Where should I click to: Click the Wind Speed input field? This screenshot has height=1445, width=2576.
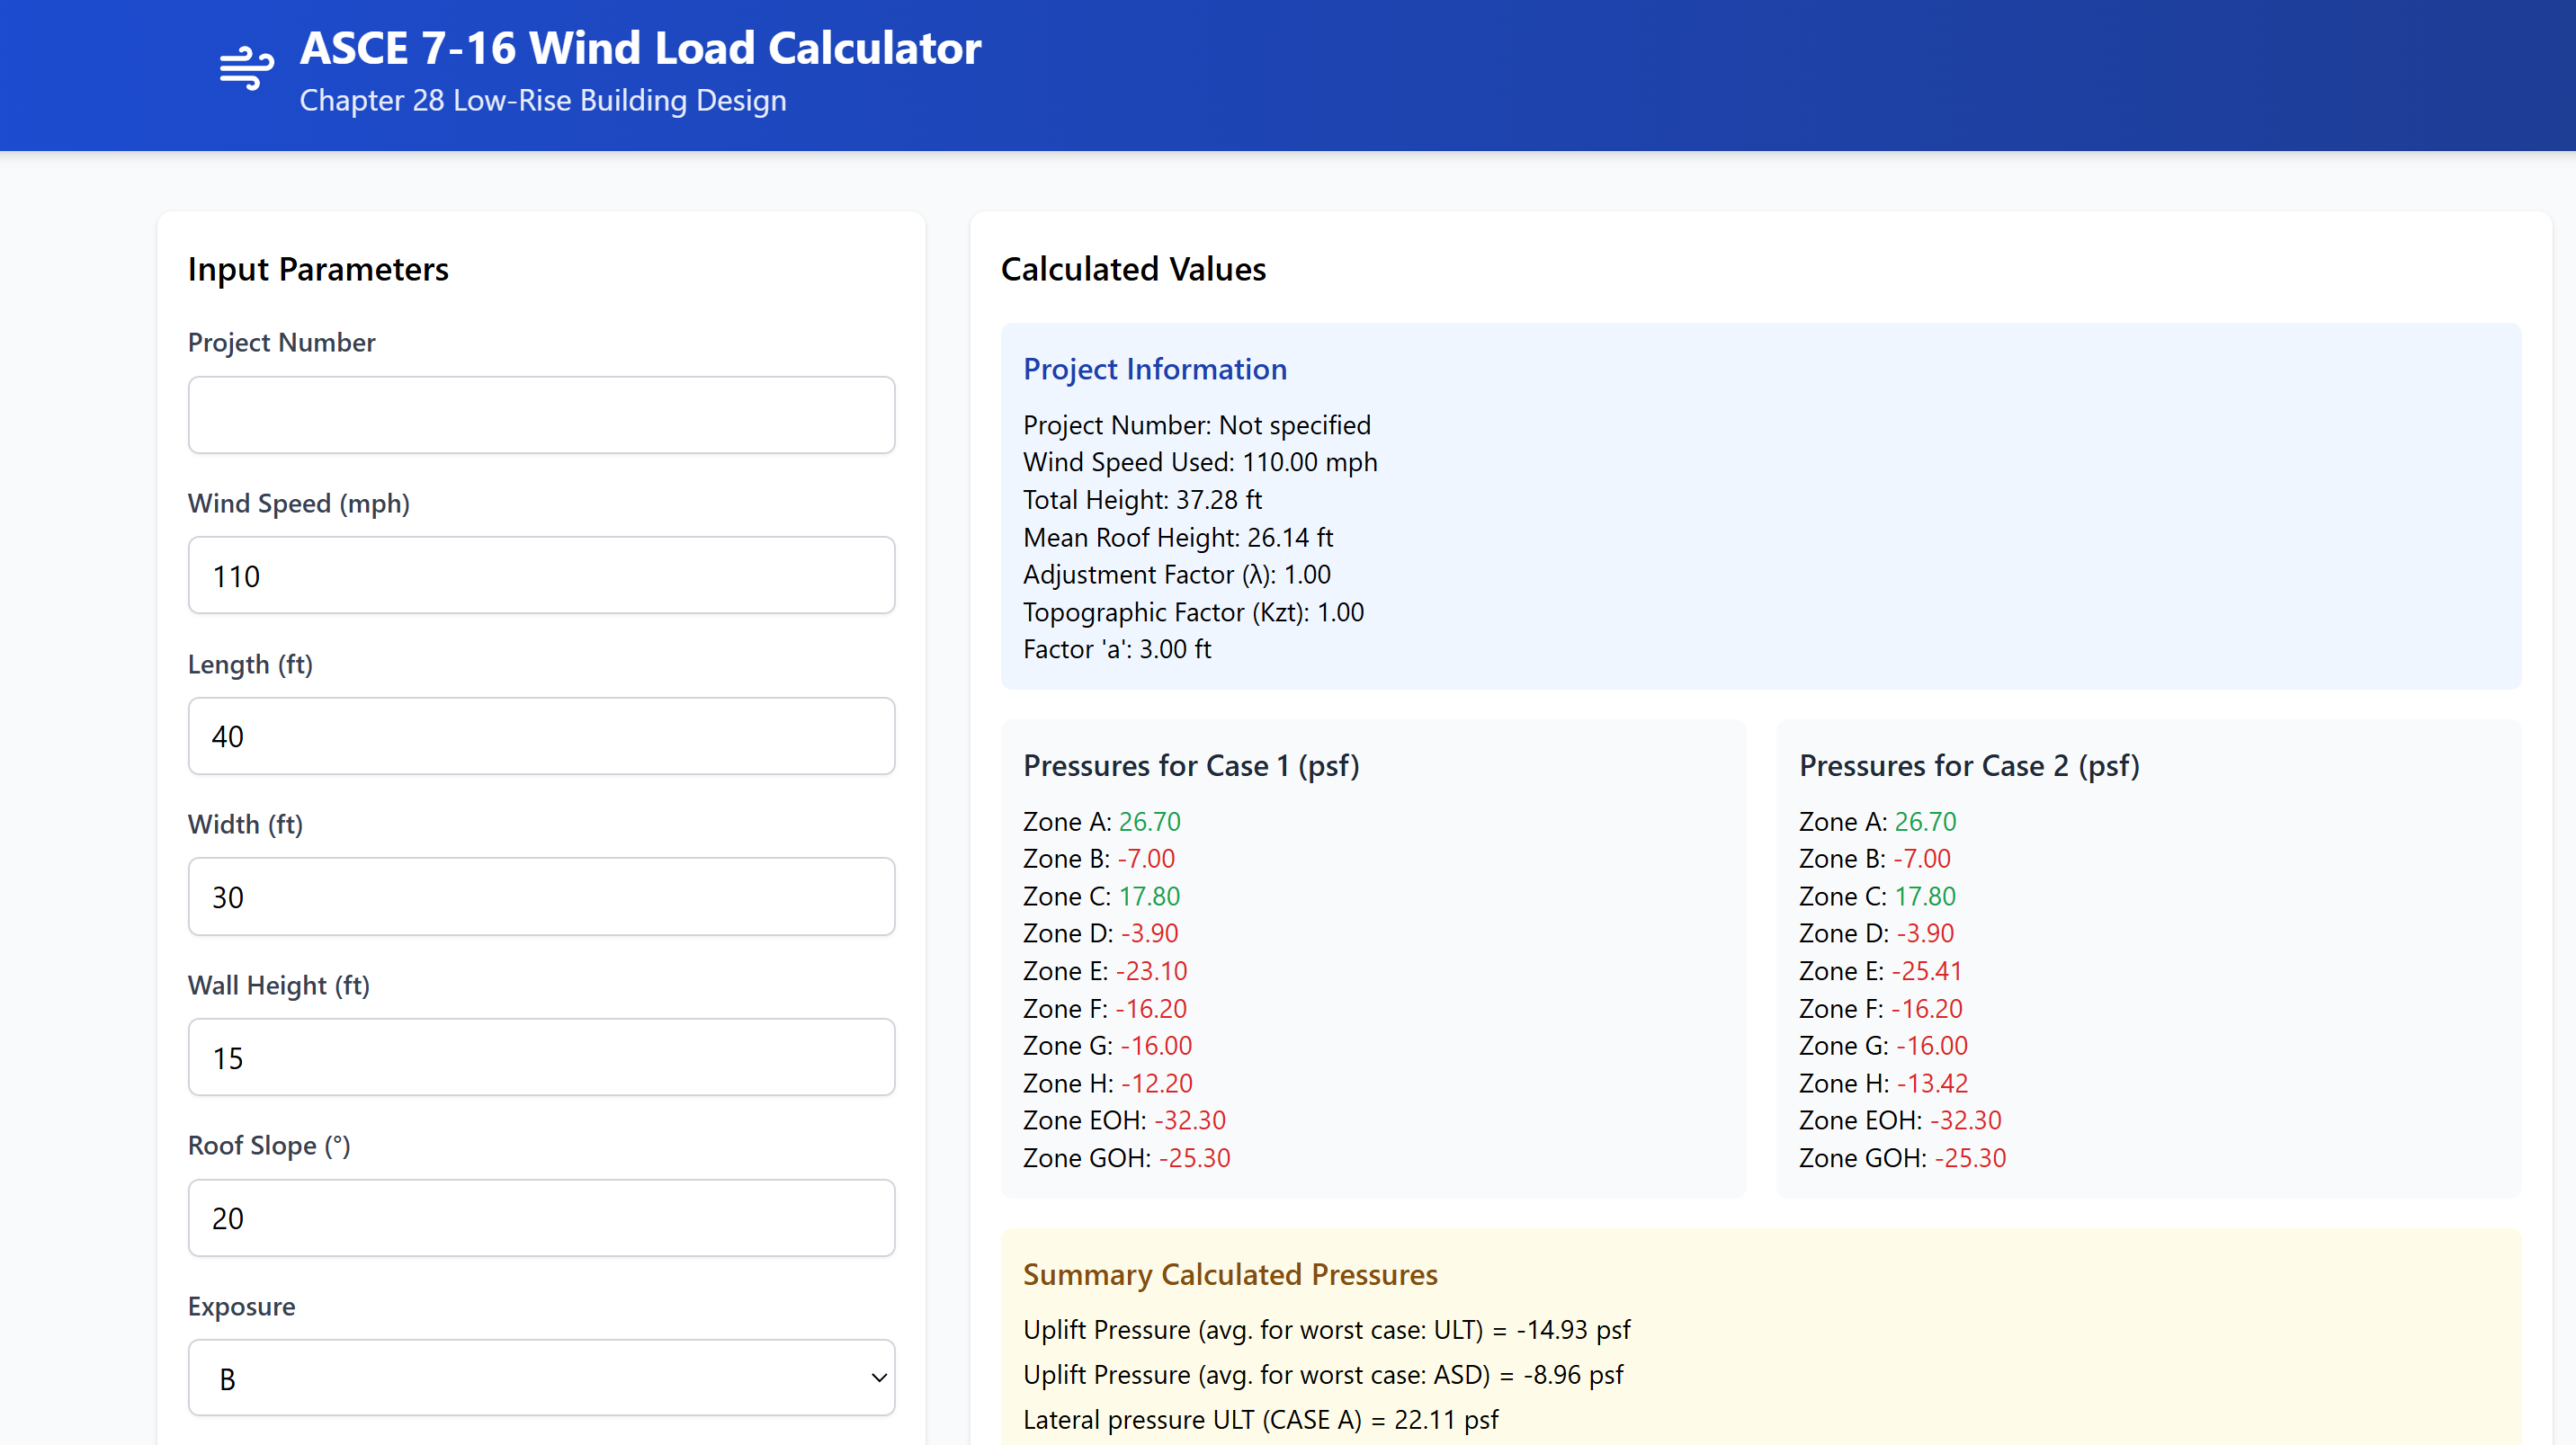(541, 576)
